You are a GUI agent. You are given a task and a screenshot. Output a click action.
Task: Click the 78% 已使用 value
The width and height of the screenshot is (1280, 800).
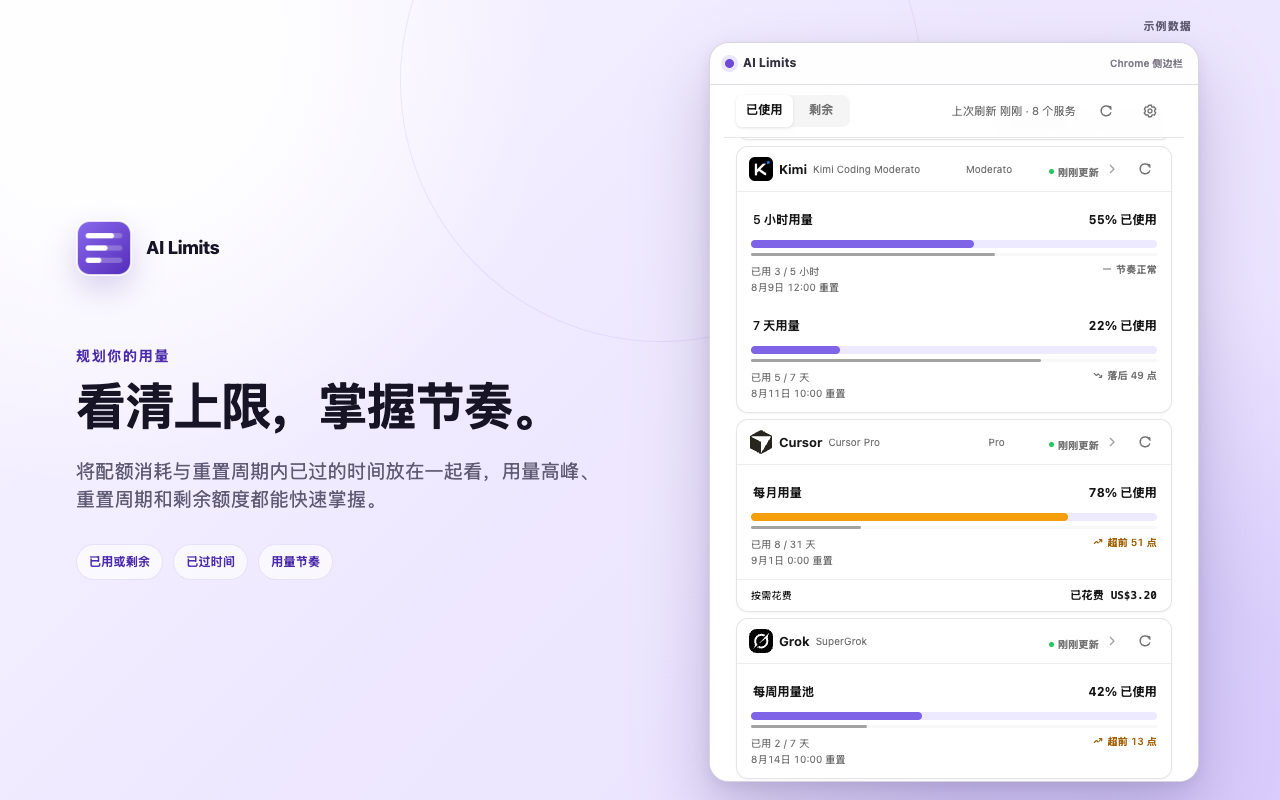click(x=1123, y=493)
